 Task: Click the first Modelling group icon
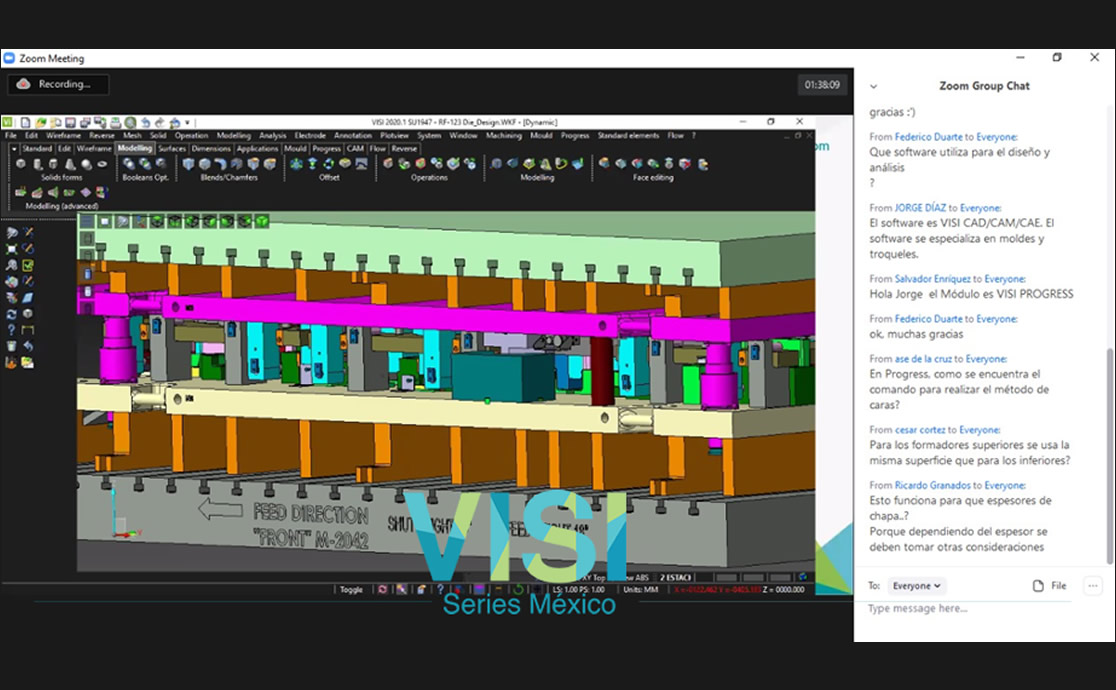(x=496, y=164)
